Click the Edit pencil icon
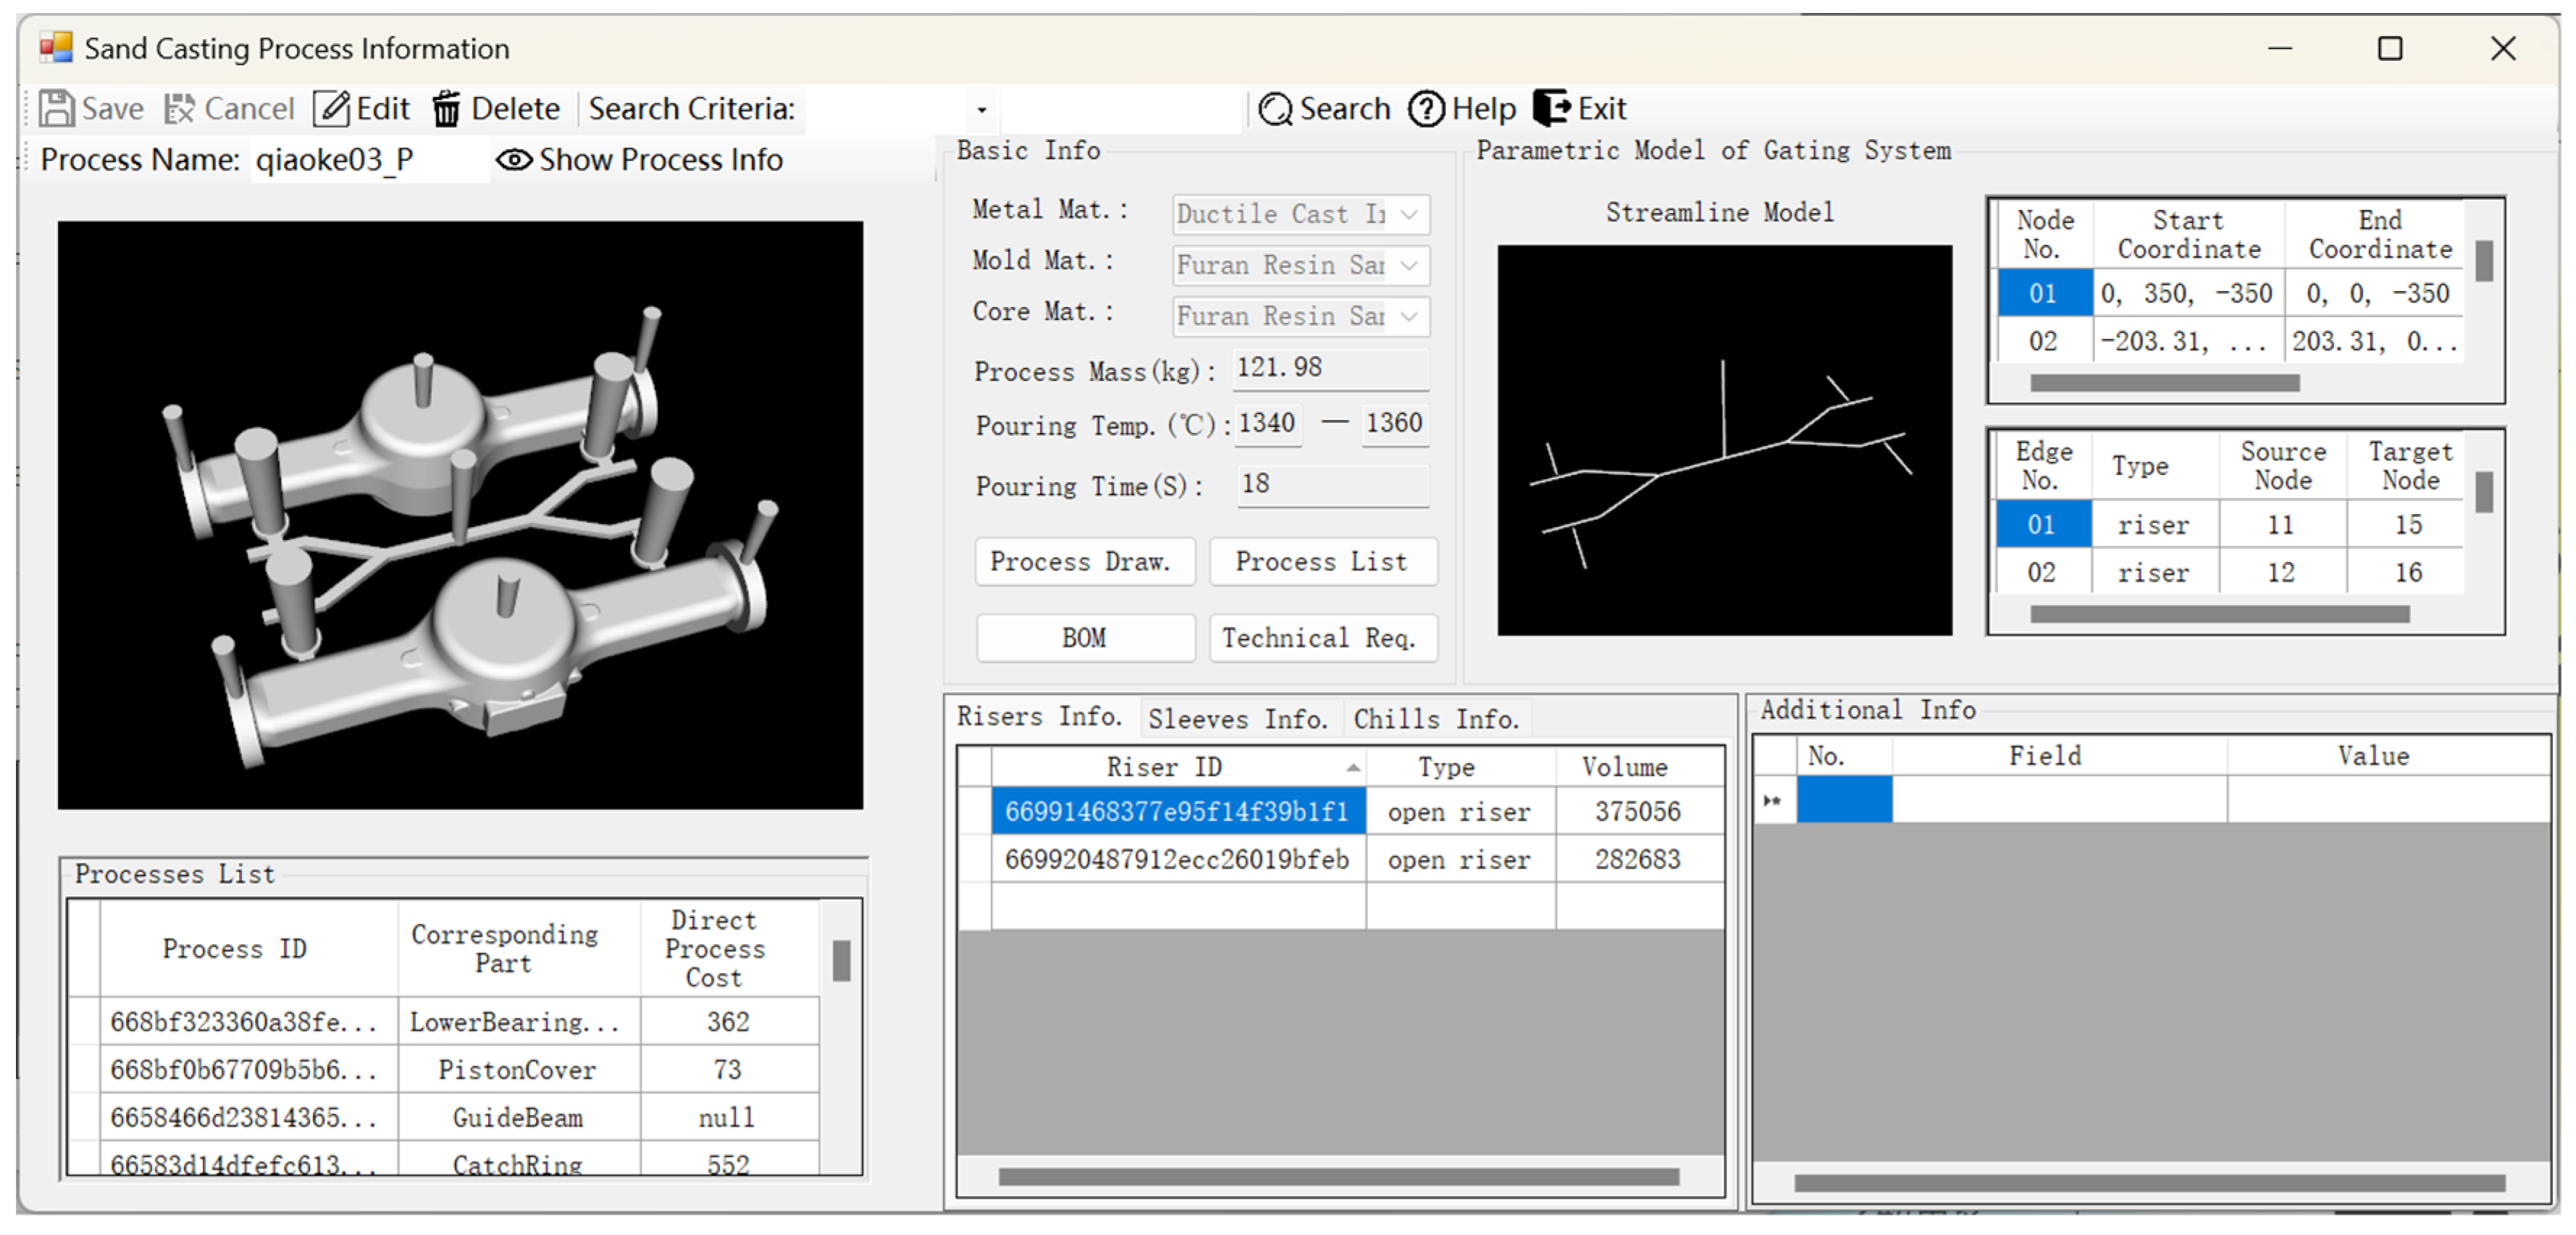This screenshot has height=1235, width=2576. pos(331,108)
